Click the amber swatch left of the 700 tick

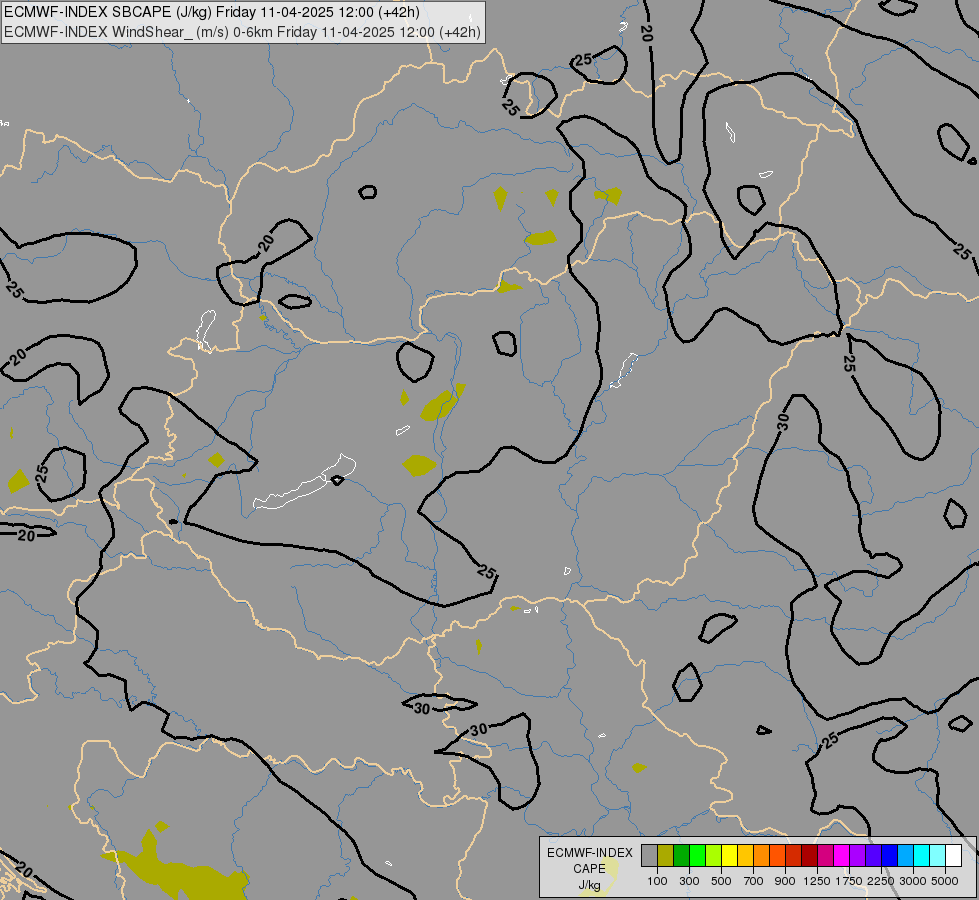coord(745,855)
